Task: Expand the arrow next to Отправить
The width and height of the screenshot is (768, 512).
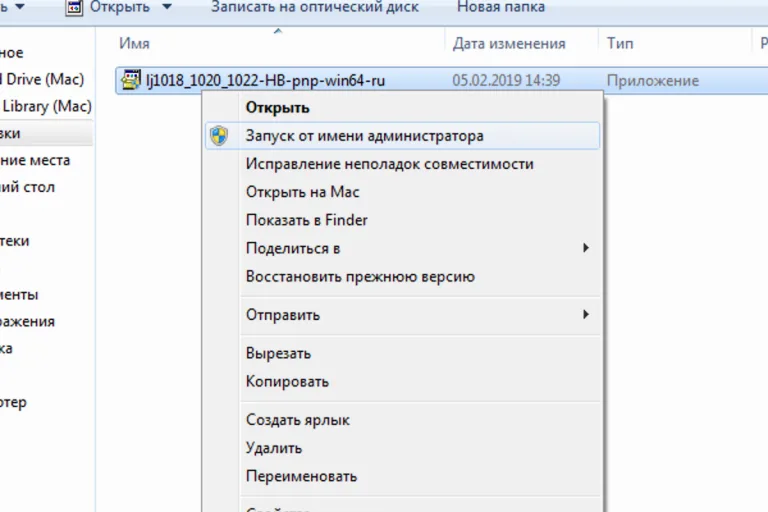Action: pyautogui.click(x=586, y=315)
